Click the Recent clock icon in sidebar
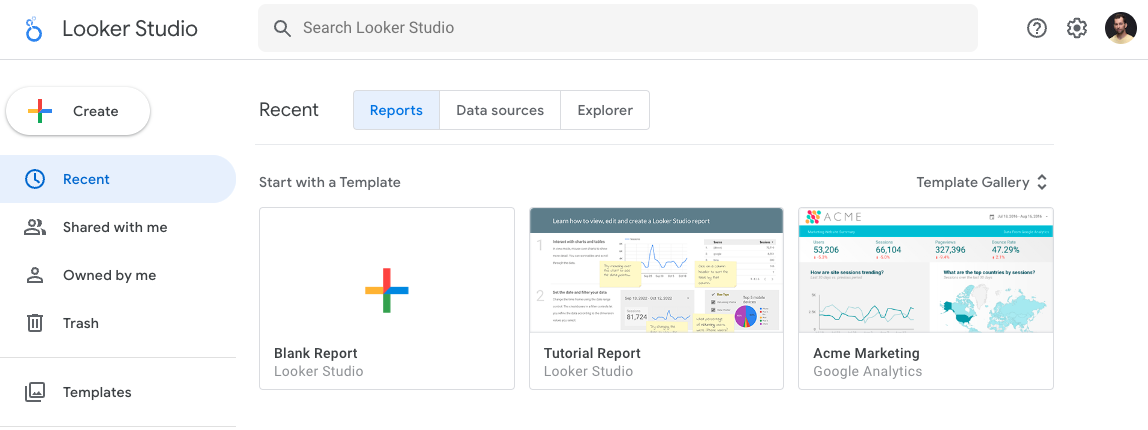Viewport: 1148px width, 430px height. [x=35, y=179]
